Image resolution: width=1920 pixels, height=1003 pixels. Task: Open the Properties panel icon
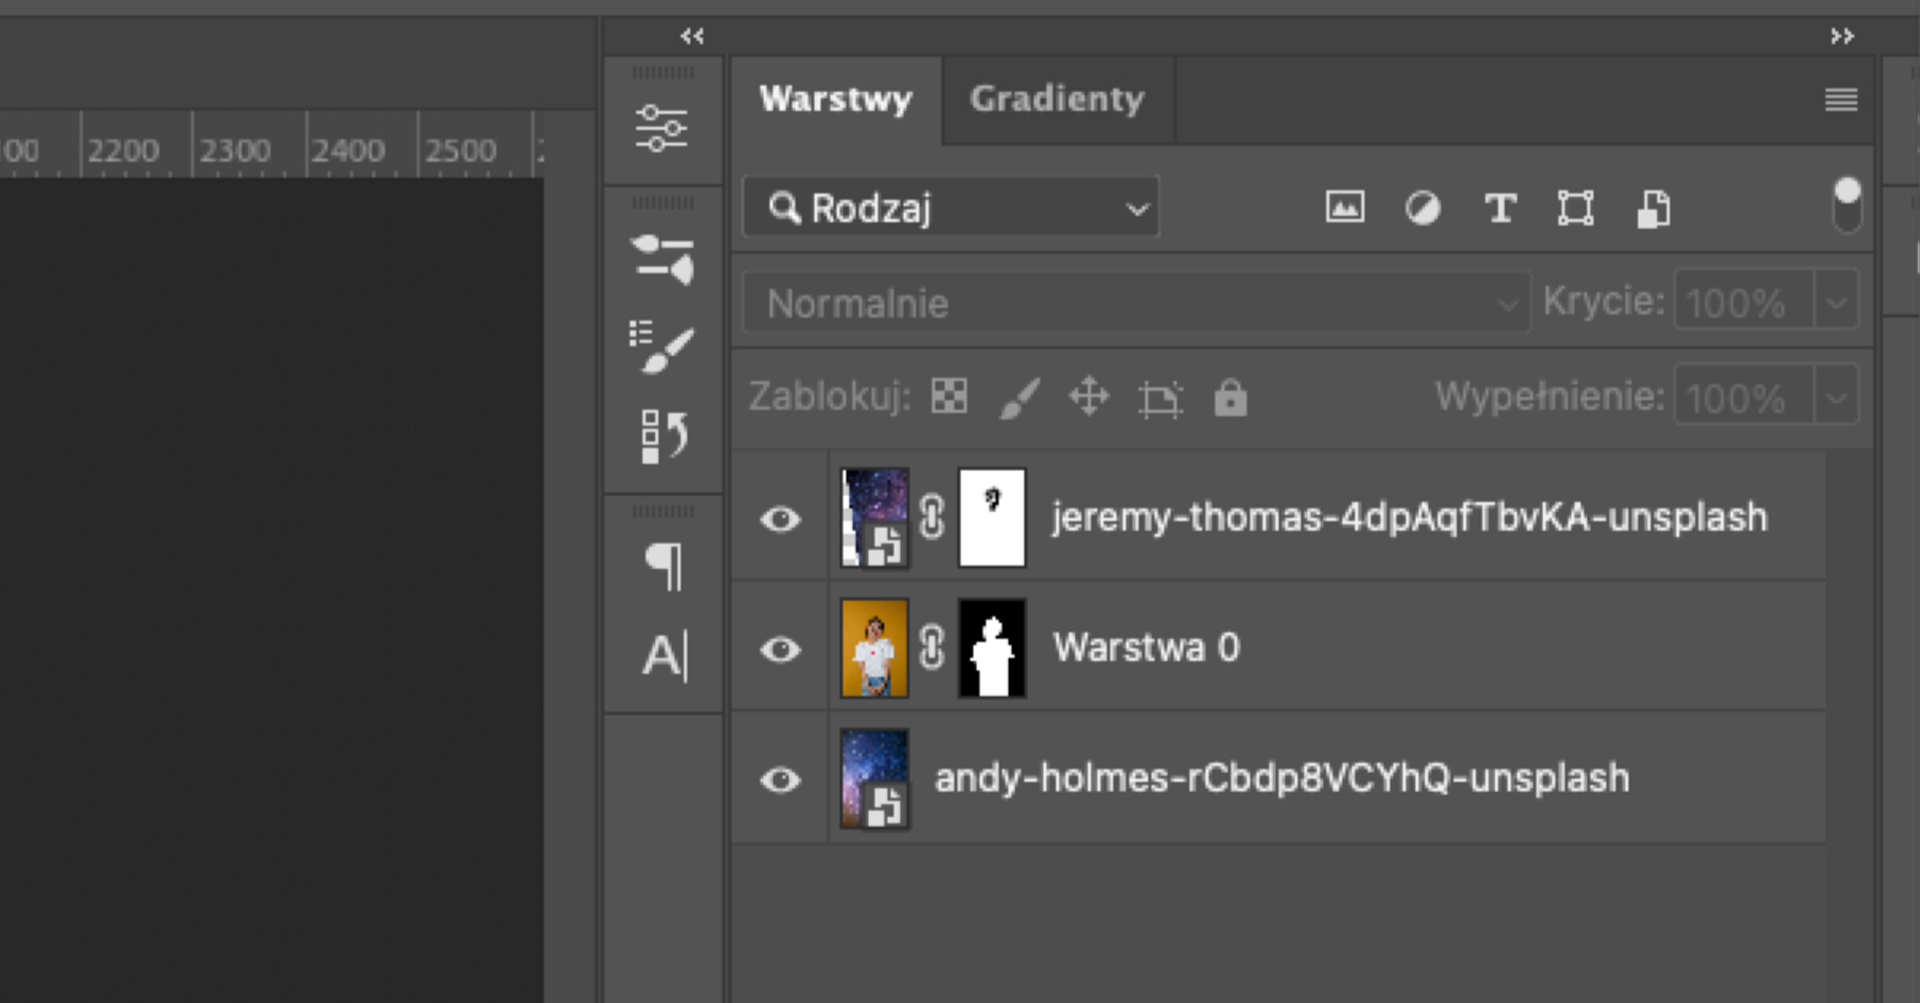[661, 128]
